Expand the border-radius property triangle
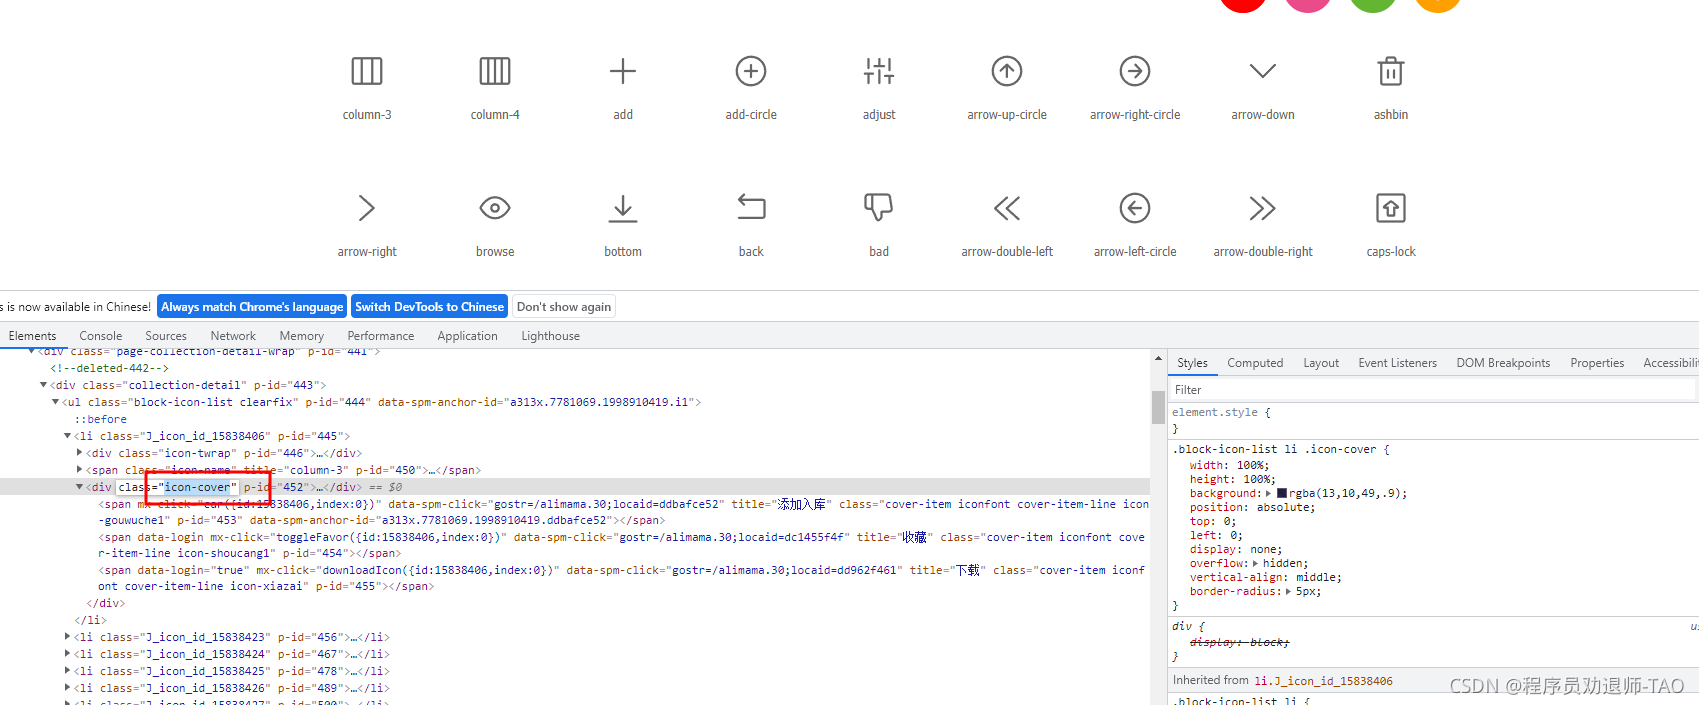 click(x=1288, y=591)
